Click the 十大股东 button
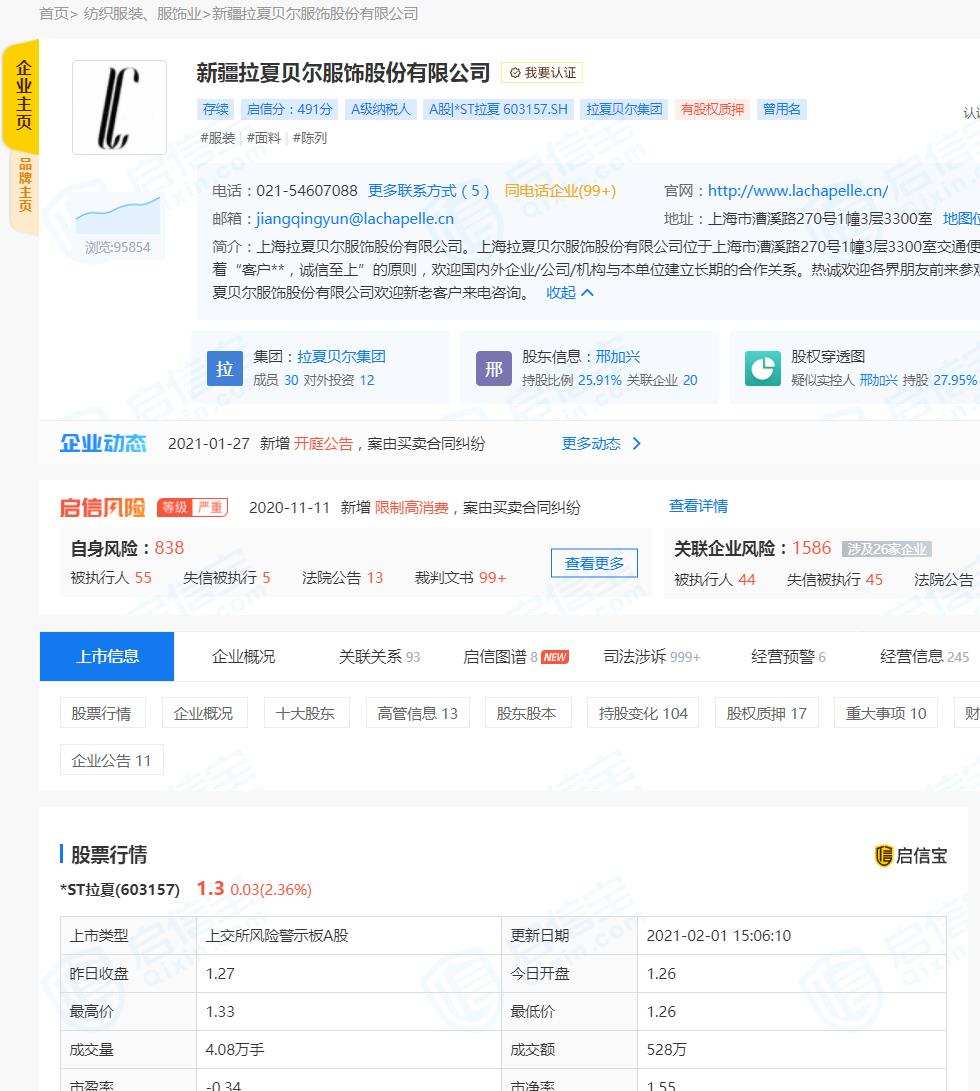980x1091 pixels. [306, 712]
